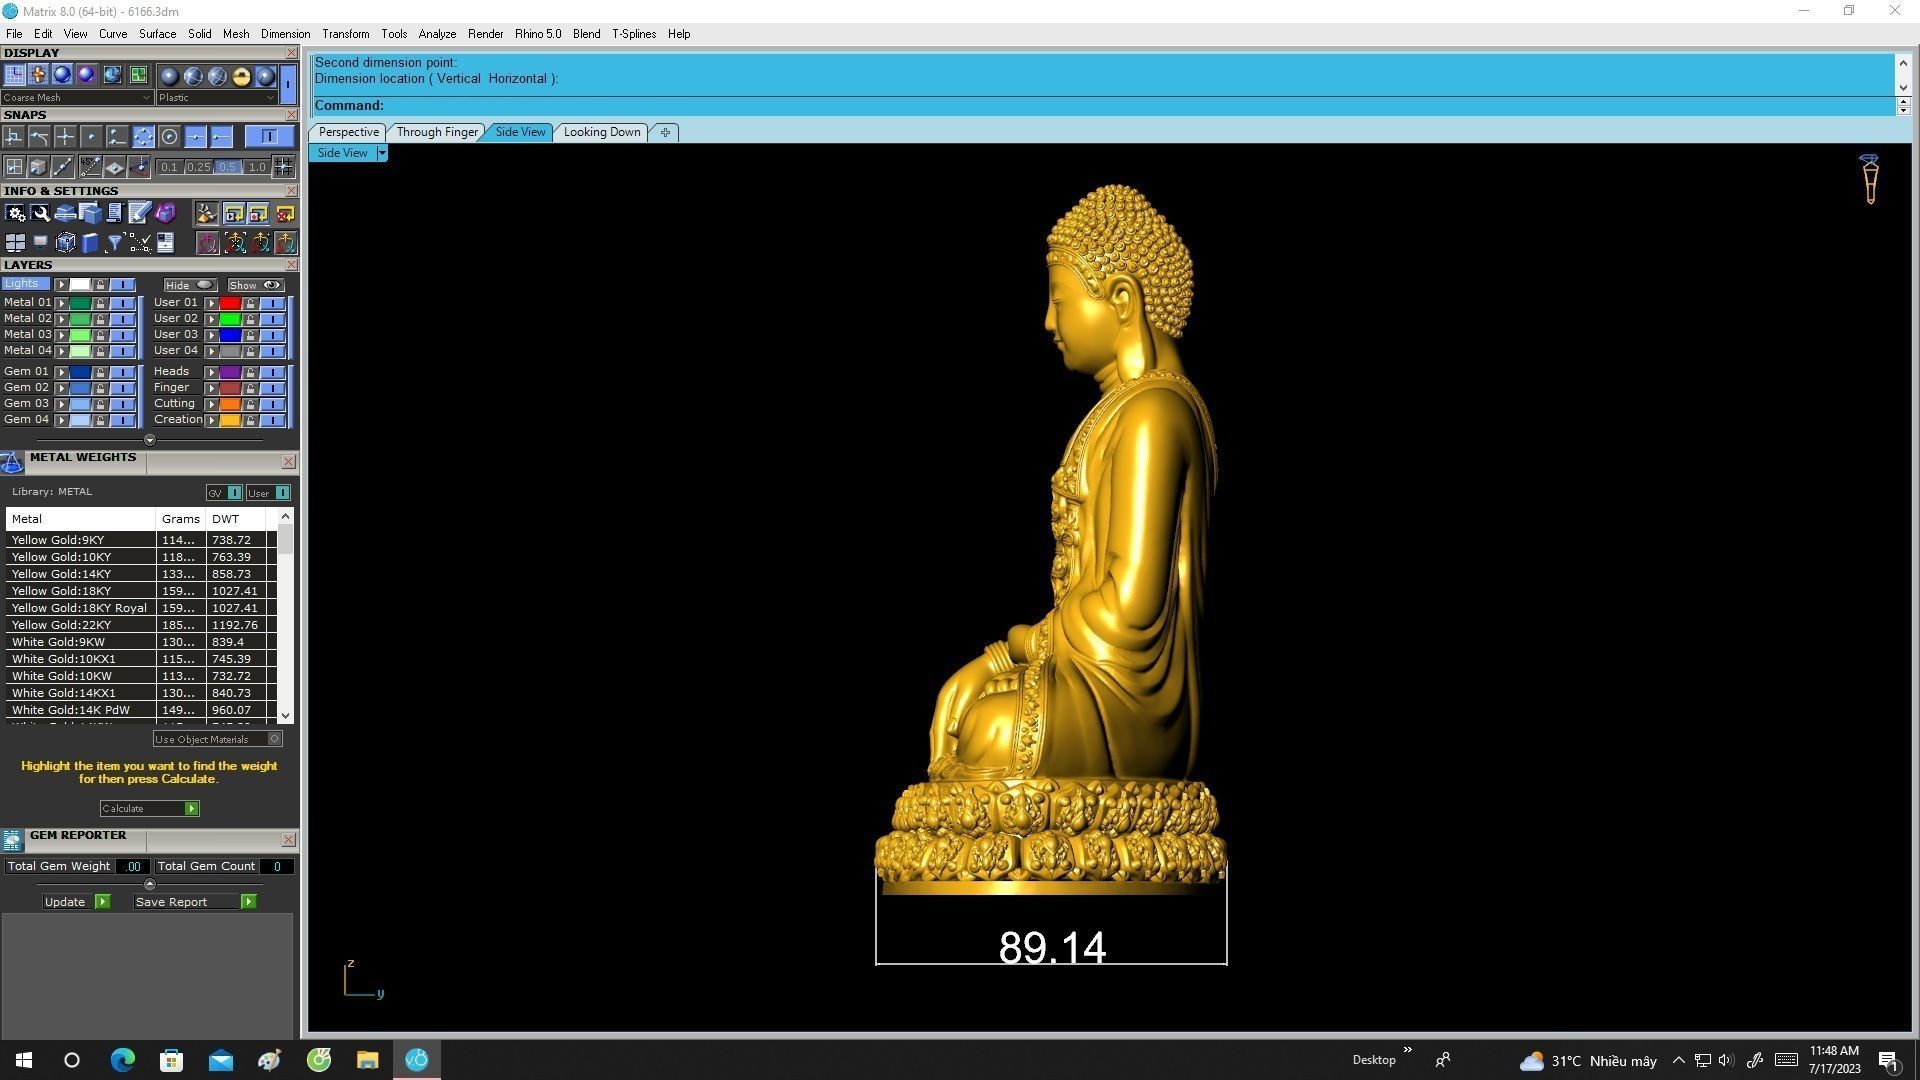Switch to the Looking Down tab
This screenshot has height=1080, width=1920.
point(602,132)
